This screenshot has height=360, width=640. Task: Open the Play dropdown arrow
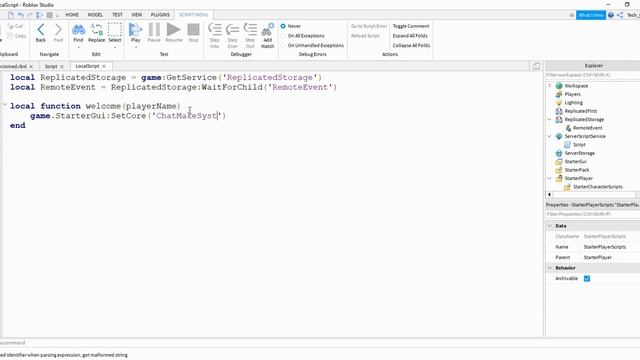tap(136, 47)
